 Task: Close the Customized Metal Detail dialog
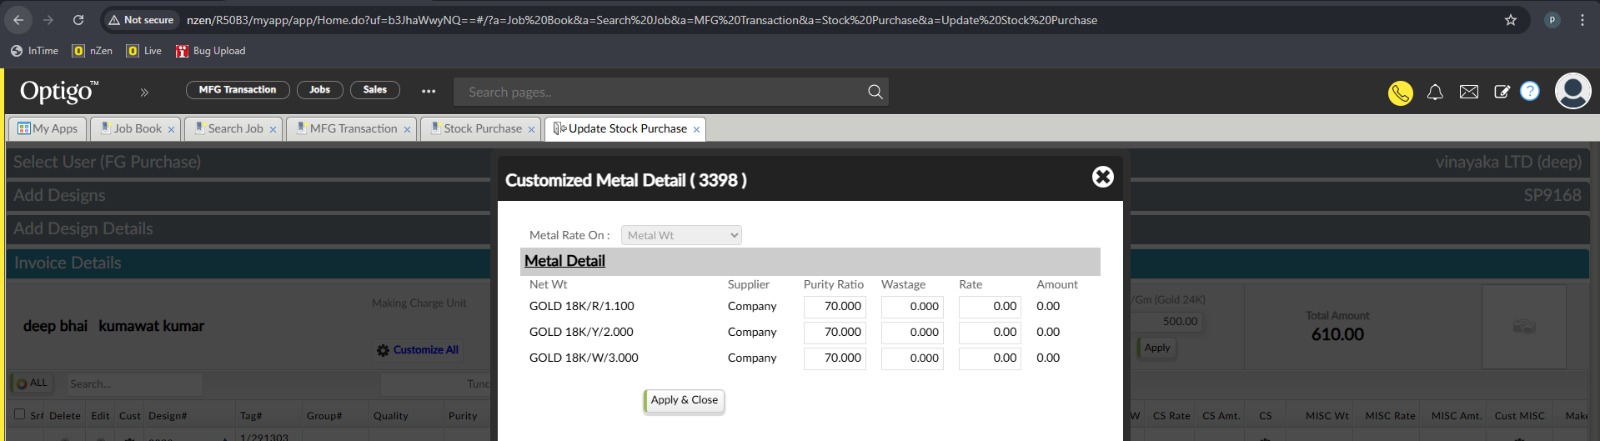(1102, 177)
